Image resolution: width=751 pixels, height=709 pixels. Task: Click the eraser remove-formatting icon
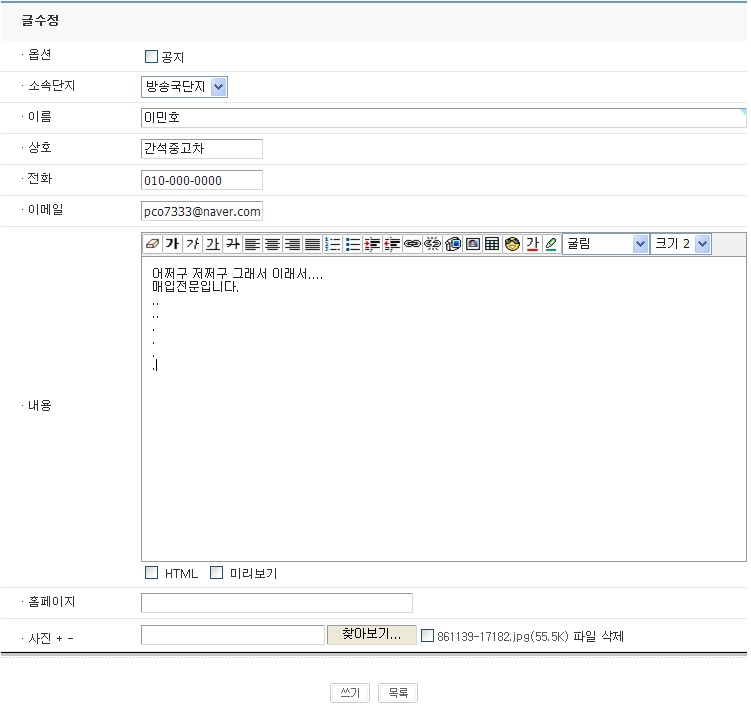(152, 244)
